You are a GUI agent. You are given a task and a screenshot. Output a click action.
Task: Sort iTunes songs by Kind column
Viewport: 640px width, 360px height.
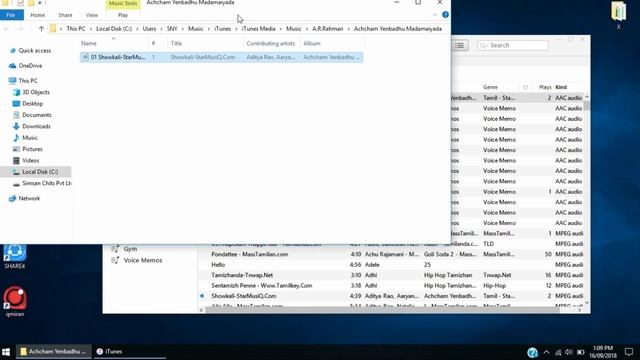561,87
